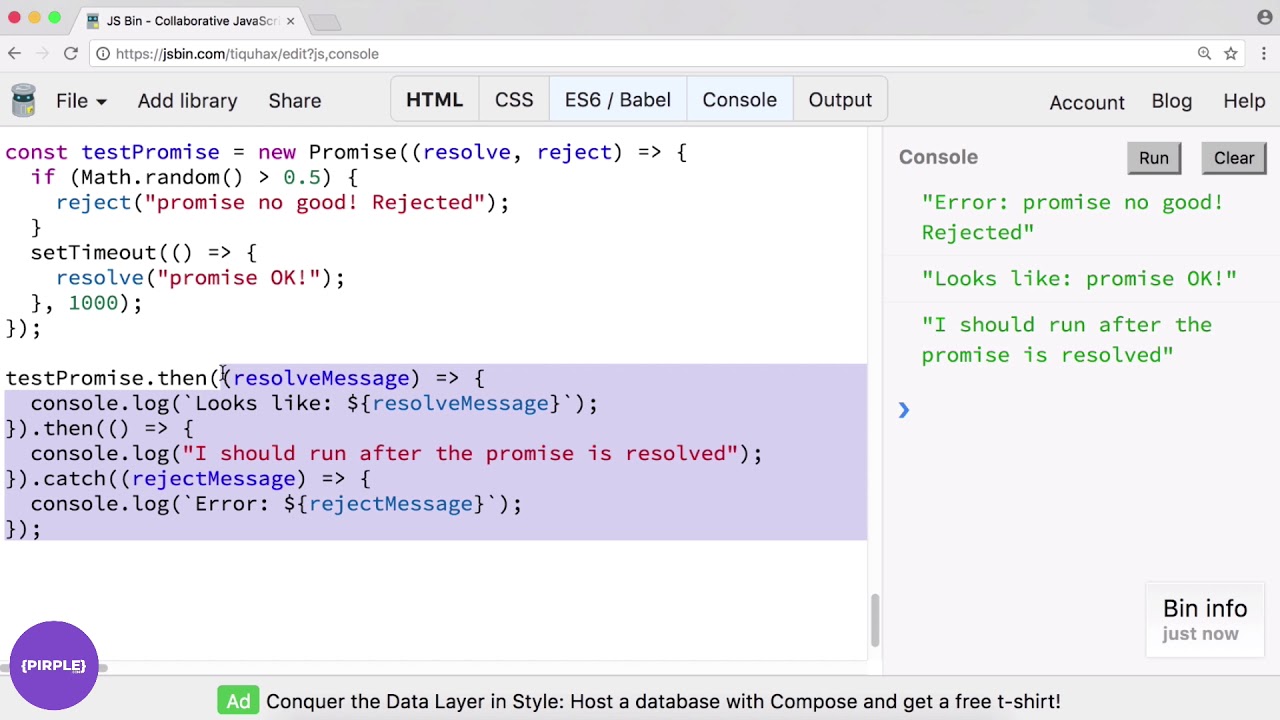Open the Share menu
1280x720 pixels.
coord(294,101)
